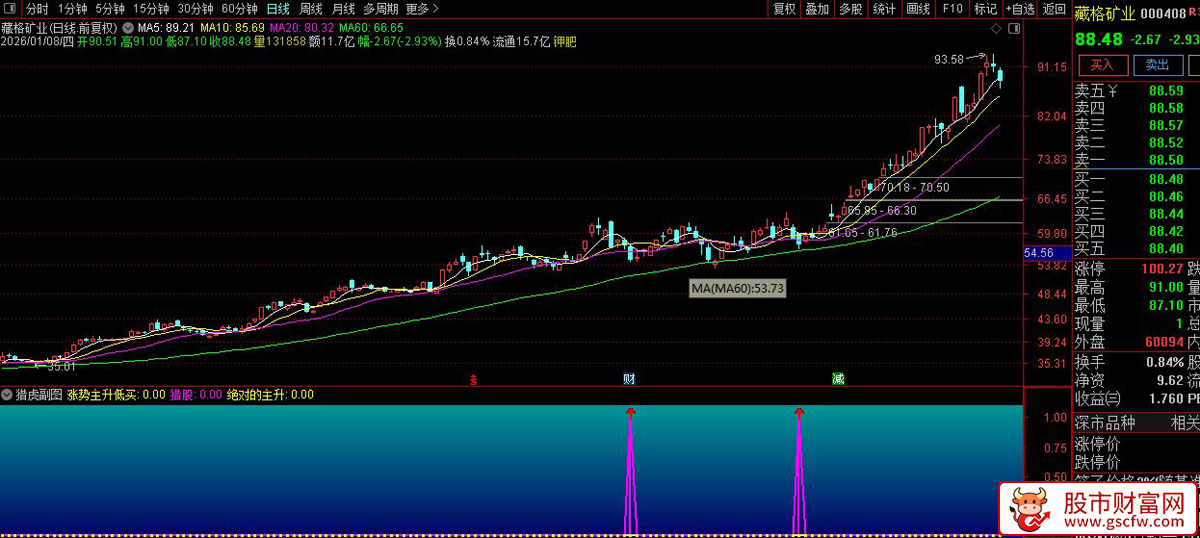Viewport: 1200px width, 538px height.
Task: Click the ¥ icon next to 卖五
Action: pos(1113,91)
